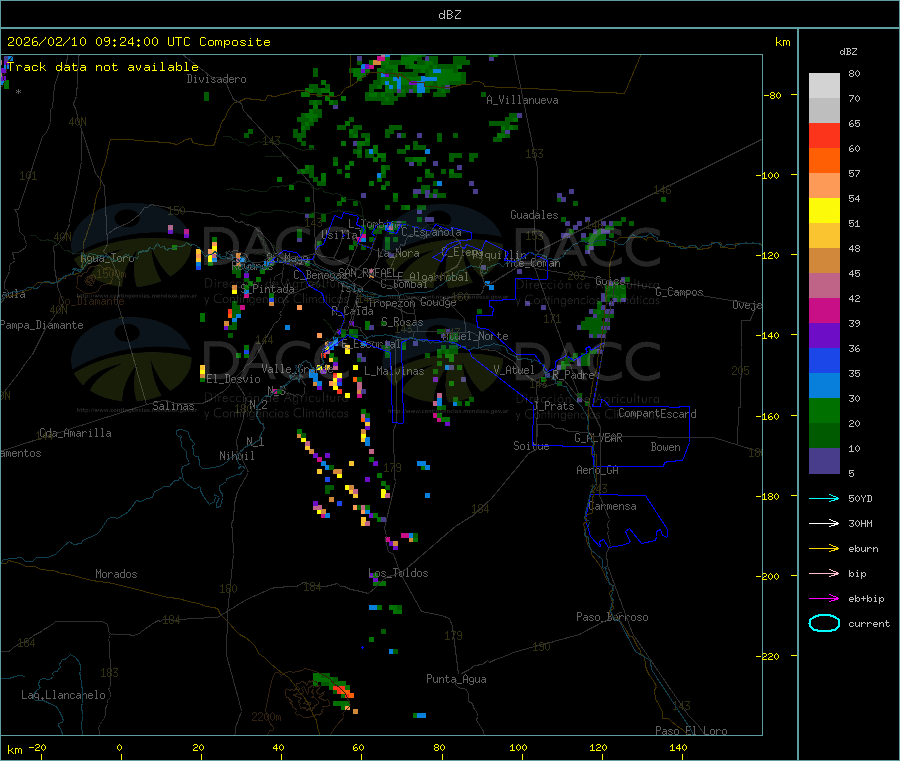Select the yellow 51-54 dBZ legend swatch
Viewport: 900px width, 761px height.
pos(824,211)
